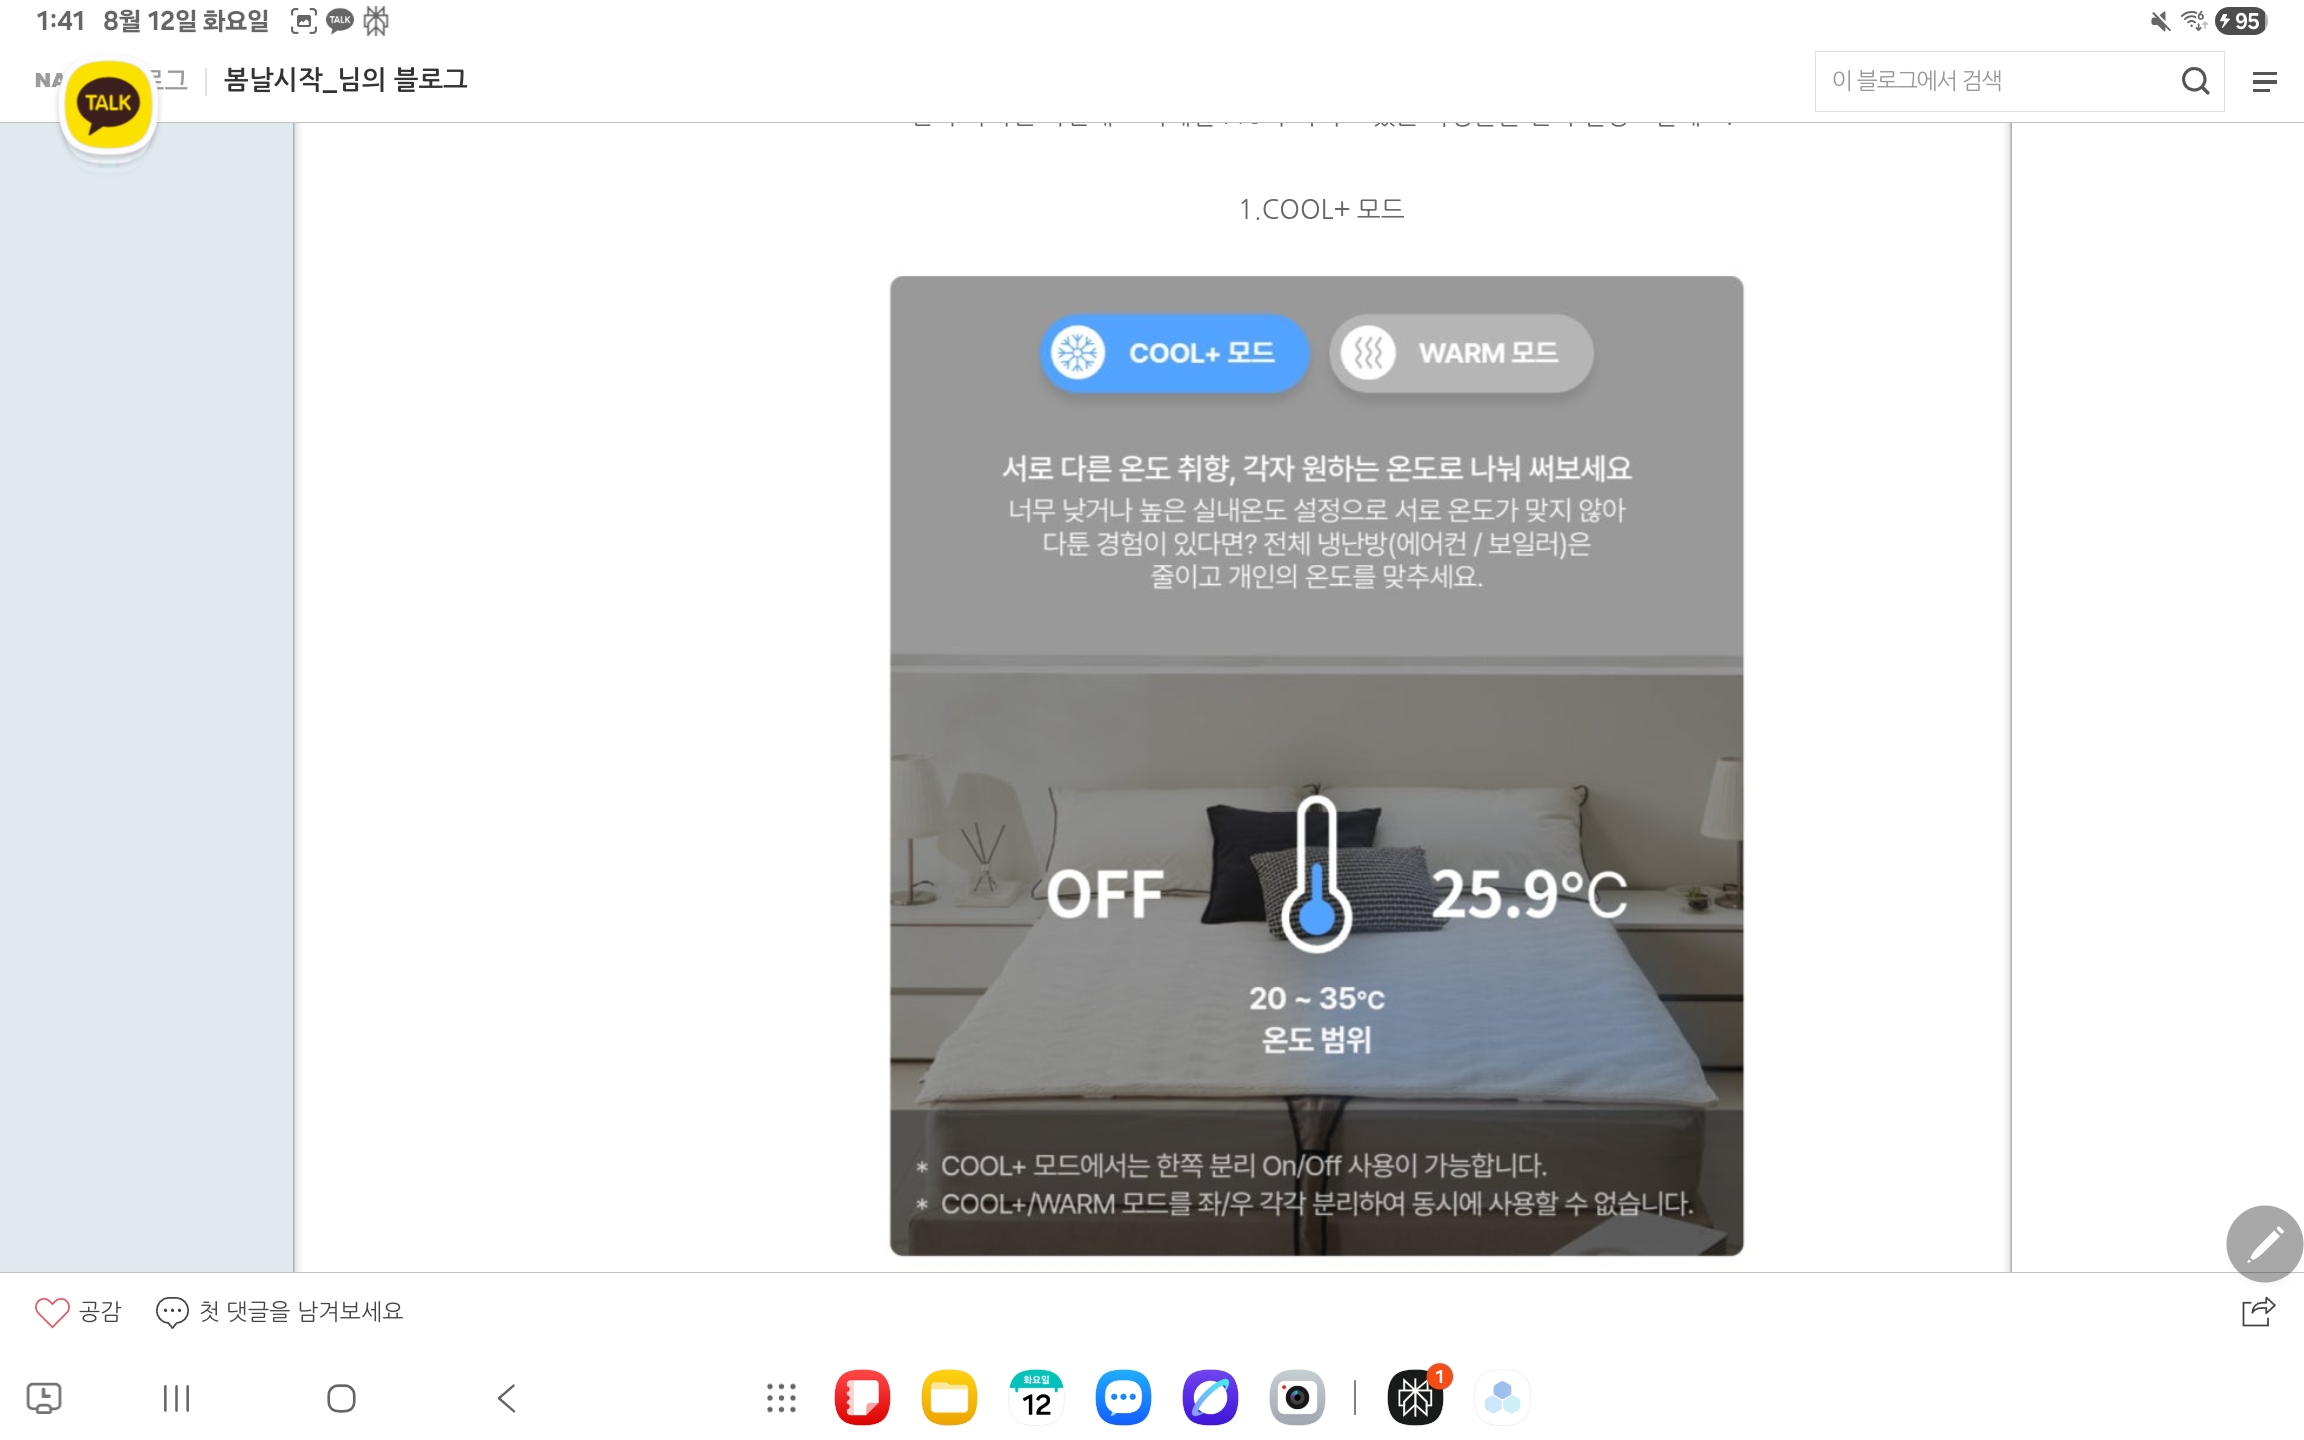Click the blog search magnifier icon
Viewport: 2304px width, 1440px height.
[2195, 81]
